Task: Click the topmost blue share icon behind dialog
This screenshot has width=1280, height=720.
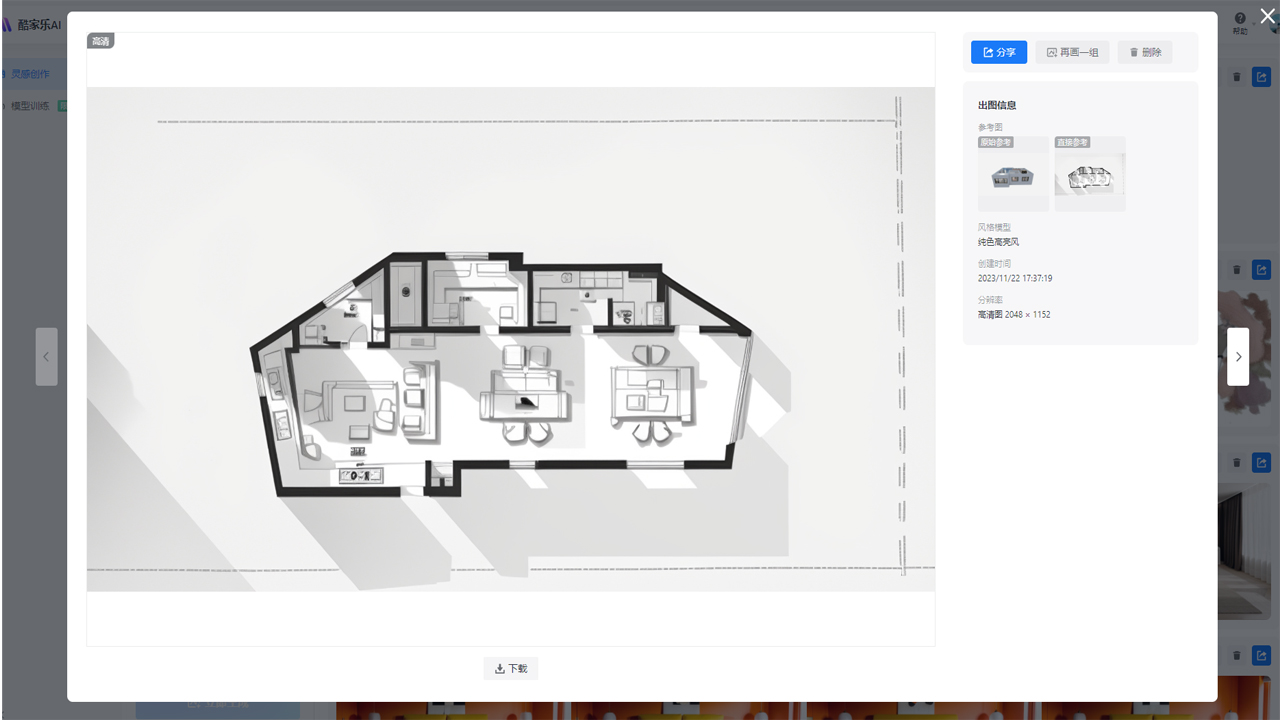Action: 1261,77
